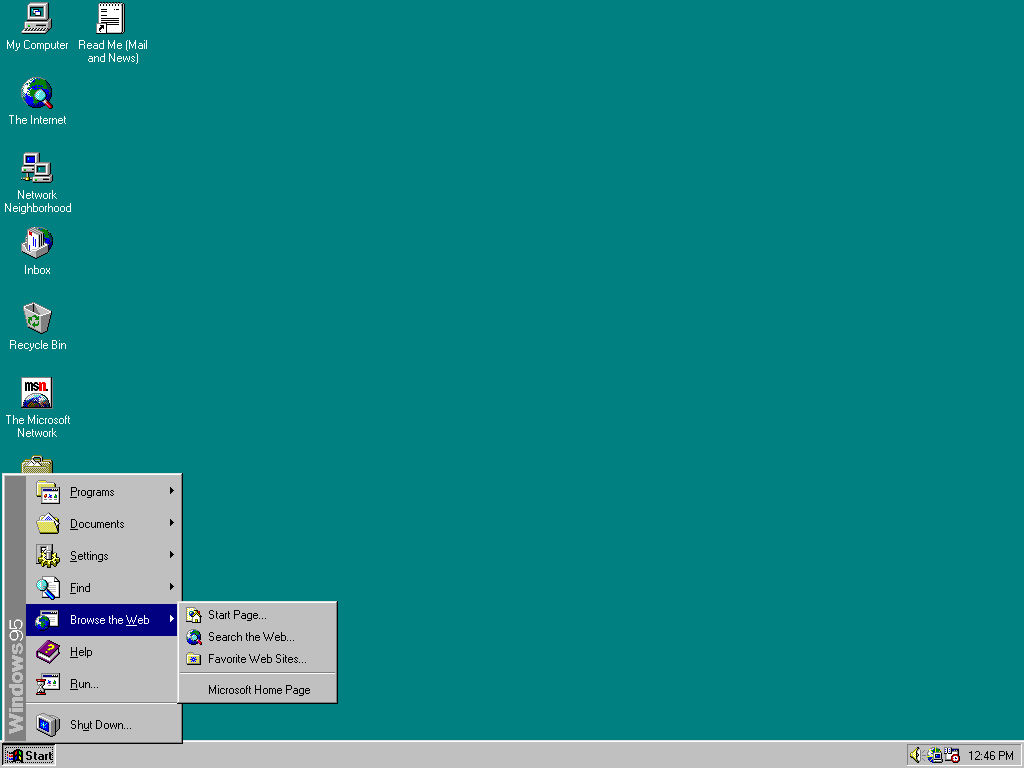Click the globe and computer connection tray icon
Viewport: 1024px width, 768px height.
(x=935, y=755)
